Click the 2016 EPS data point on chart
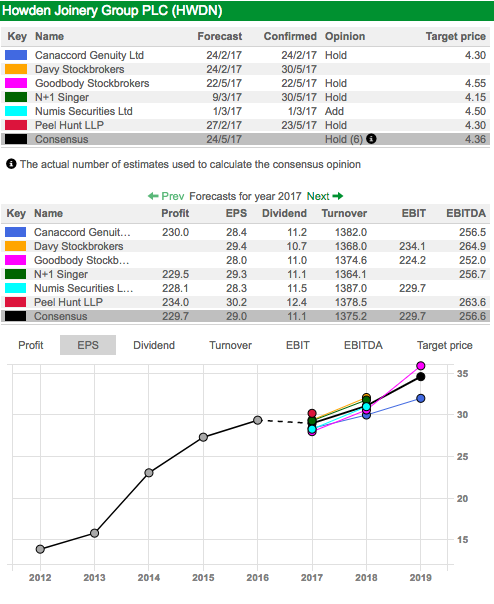The height and width of the screenshot is (604, 494). coord(258,420)
